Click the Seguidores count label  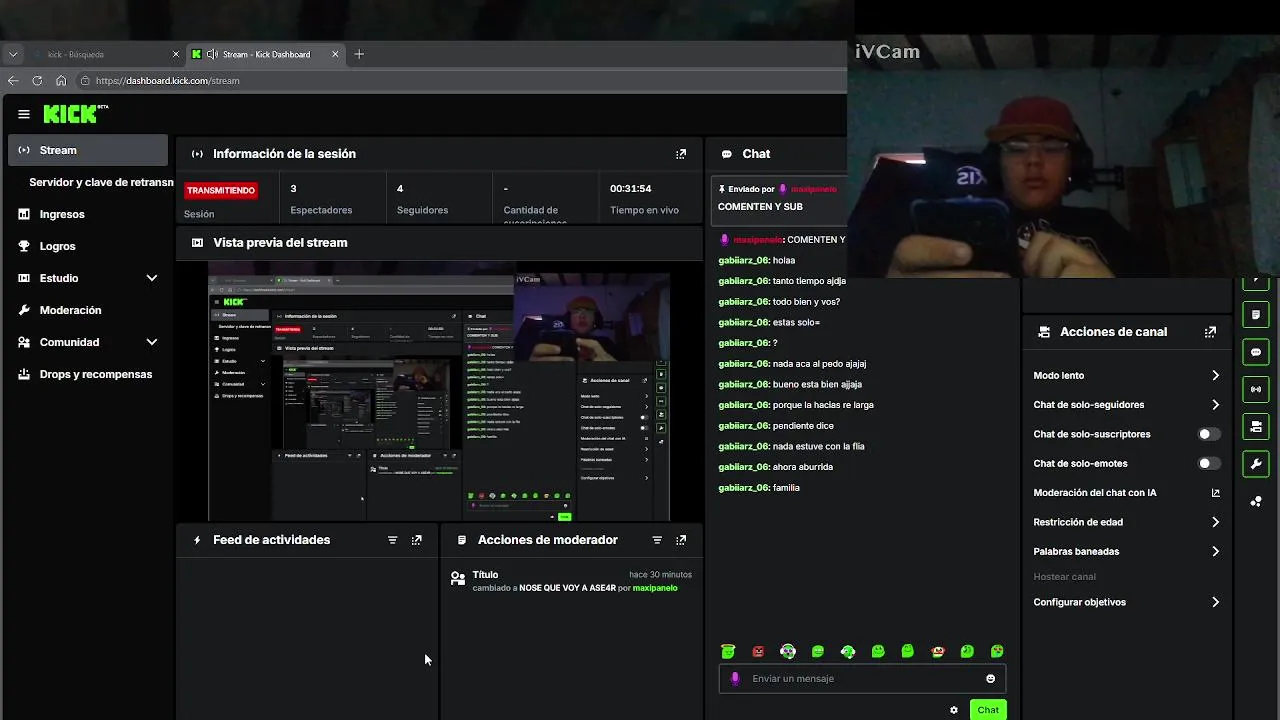pos(422,210)
